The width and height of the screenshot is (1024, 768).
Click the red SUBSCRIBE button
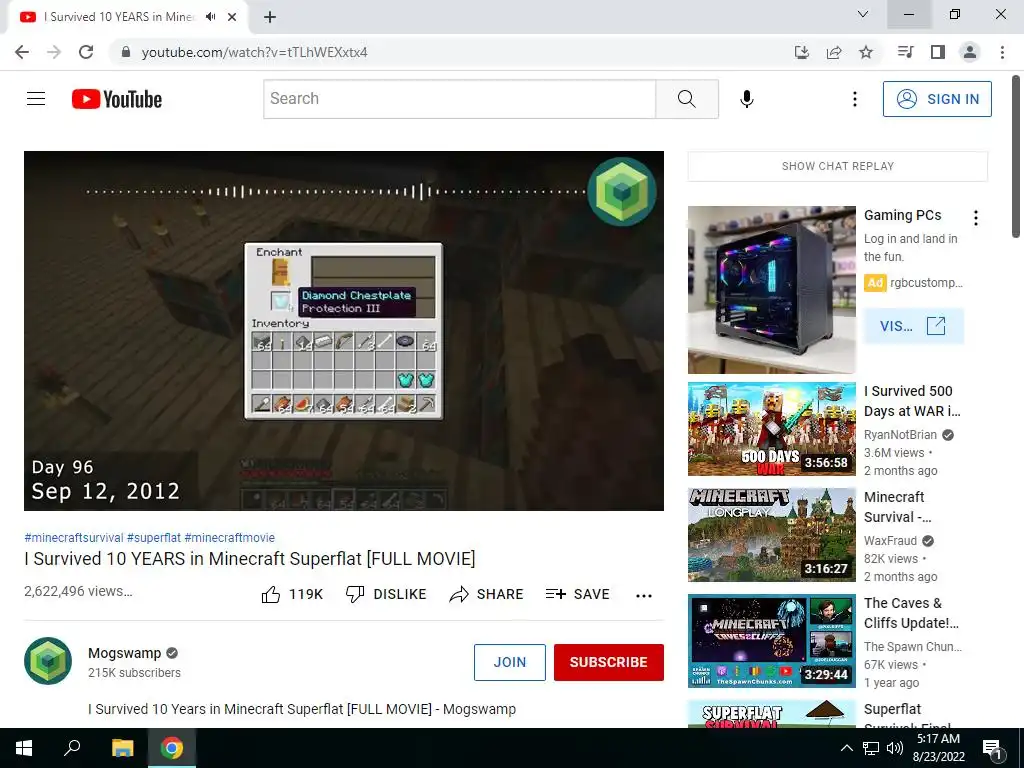tap(609, 662)
